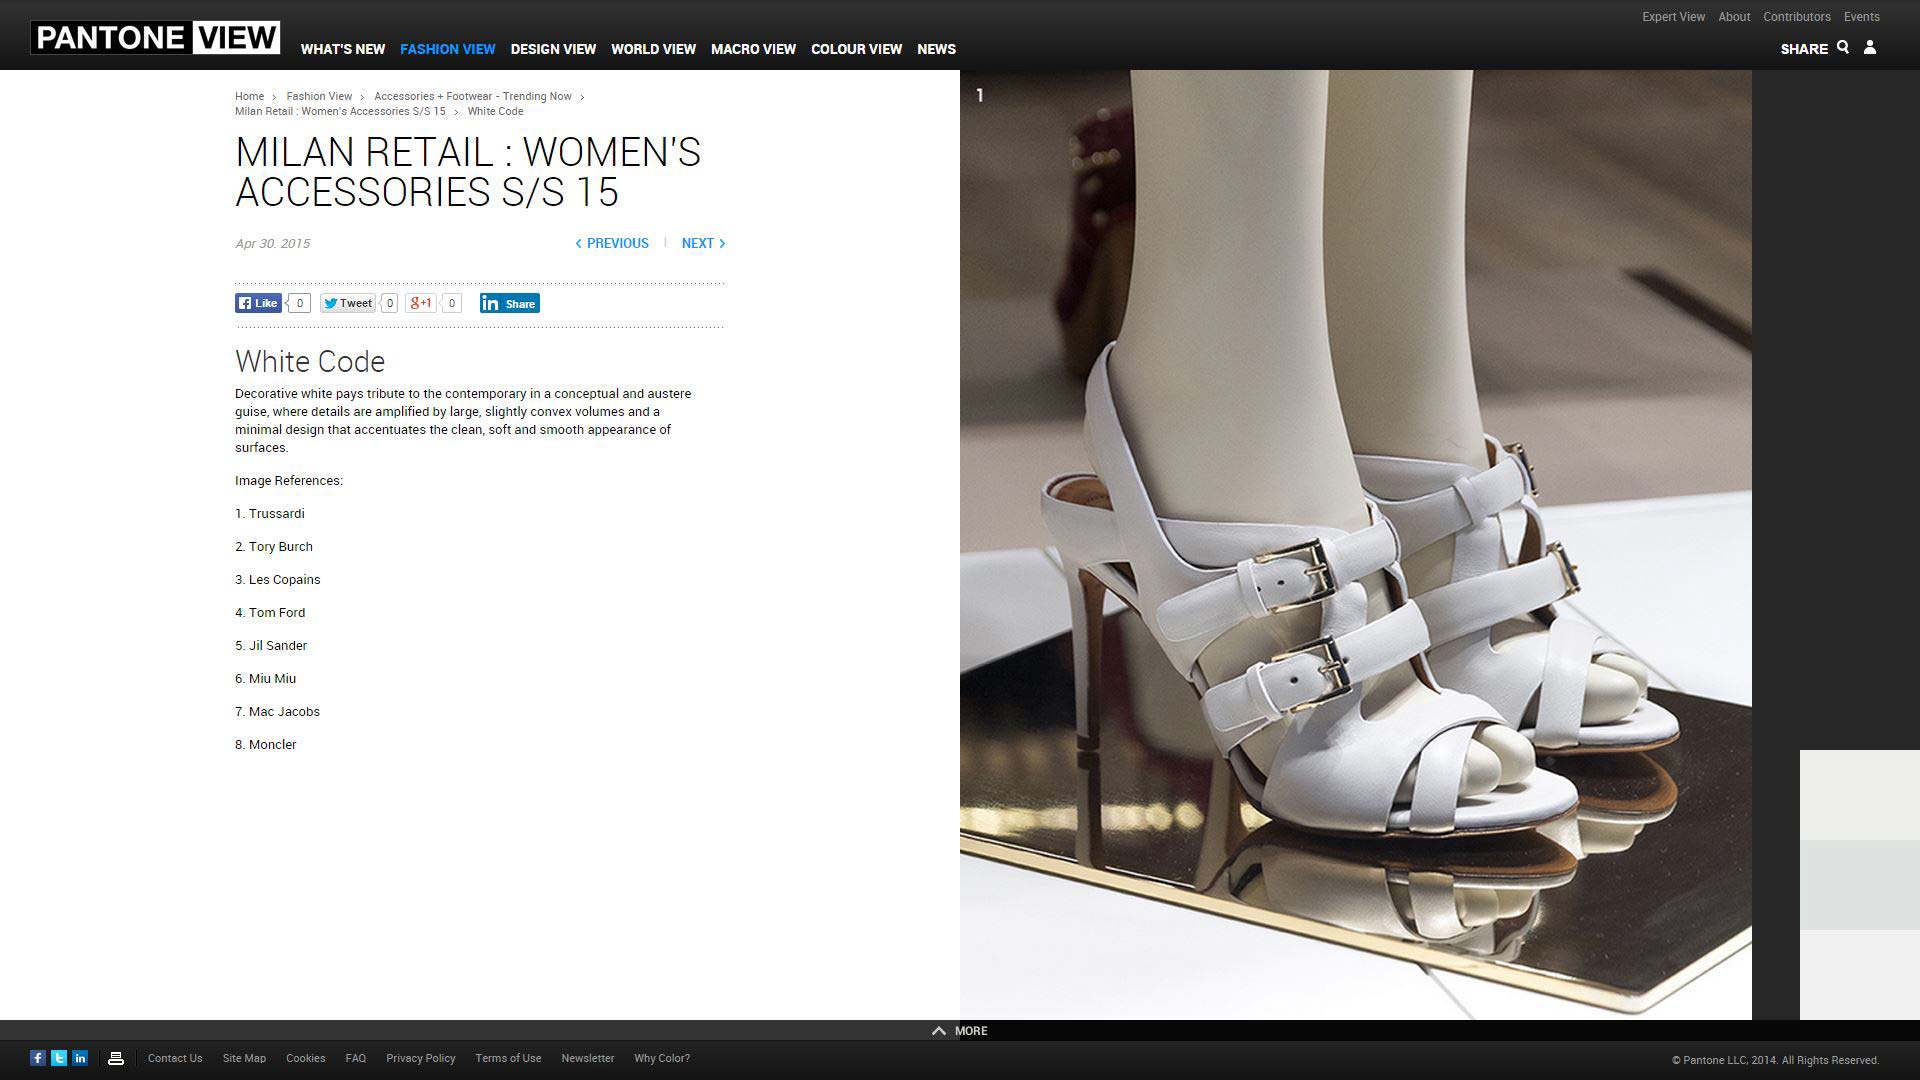Click the Tweet count box

[389, 303]
